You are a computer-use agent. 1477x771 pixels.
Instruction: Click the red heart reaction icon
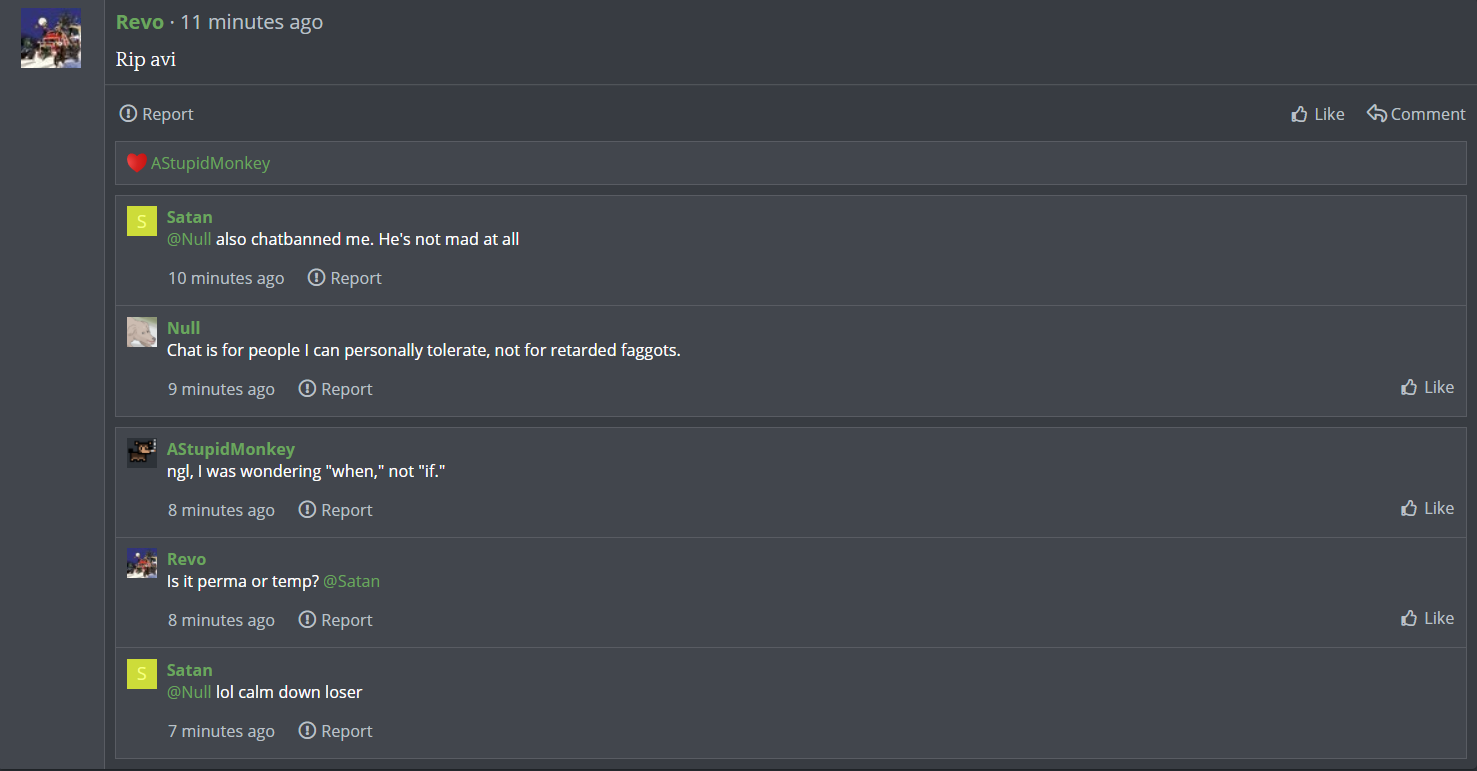(137, 163)
